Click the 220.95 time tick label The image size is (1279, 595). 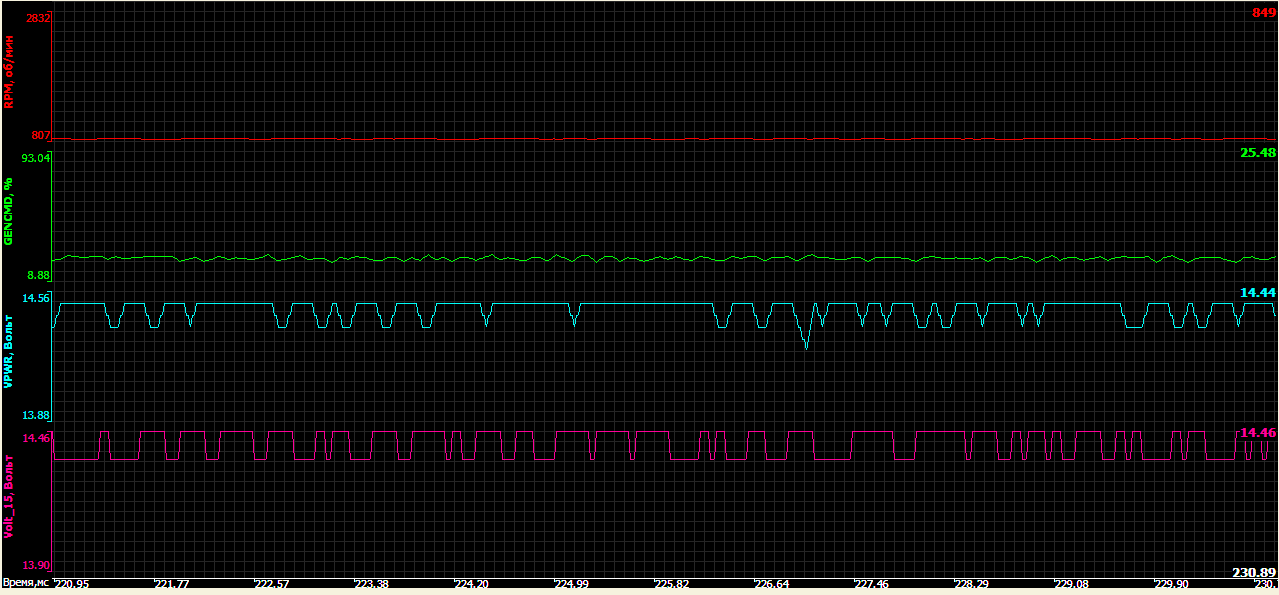(72, 584)
